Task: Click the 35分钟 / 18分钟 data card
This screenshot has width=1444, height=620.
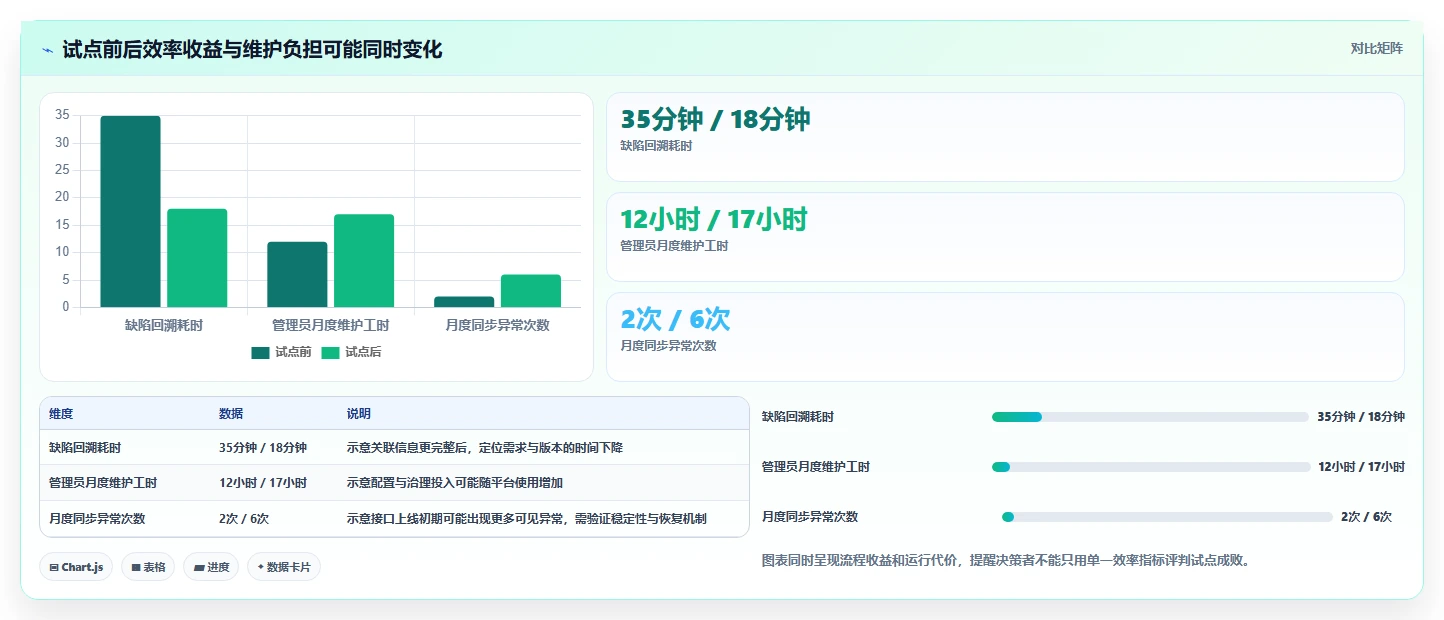Action: [x=1005, y=137]
